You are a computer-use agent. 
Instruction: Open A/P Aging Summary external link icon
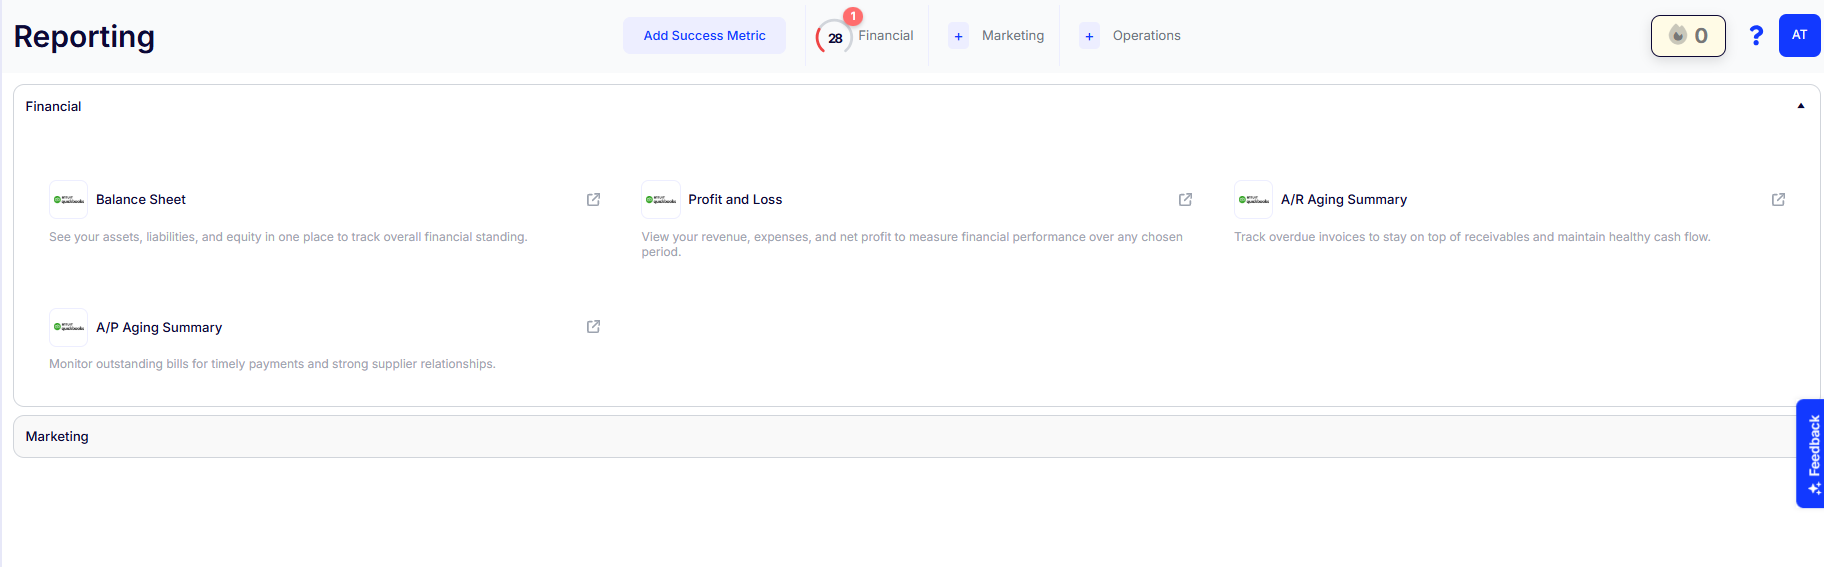pos(593,327)
